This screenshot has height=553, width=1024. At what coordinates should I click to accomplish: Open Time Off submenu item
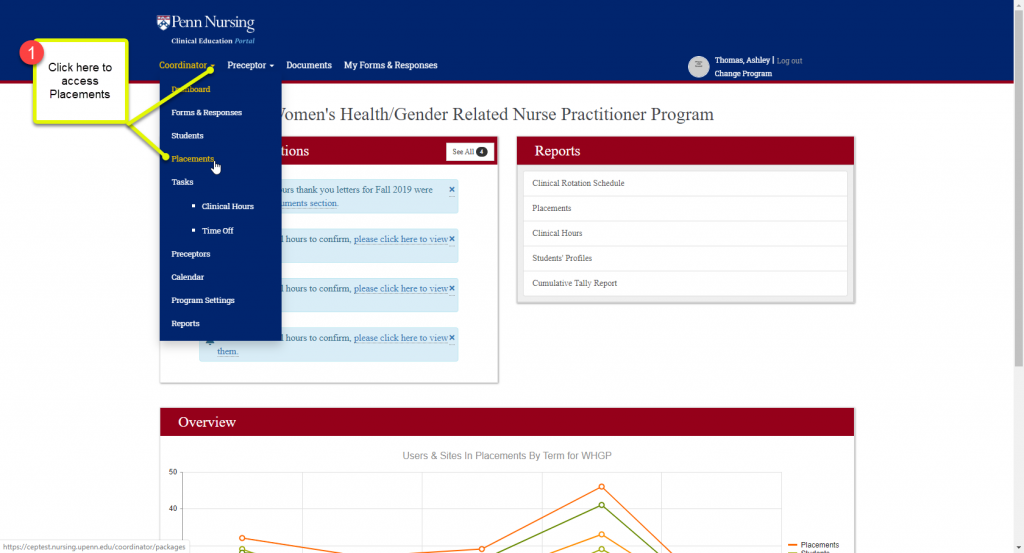tap(217, 230)
